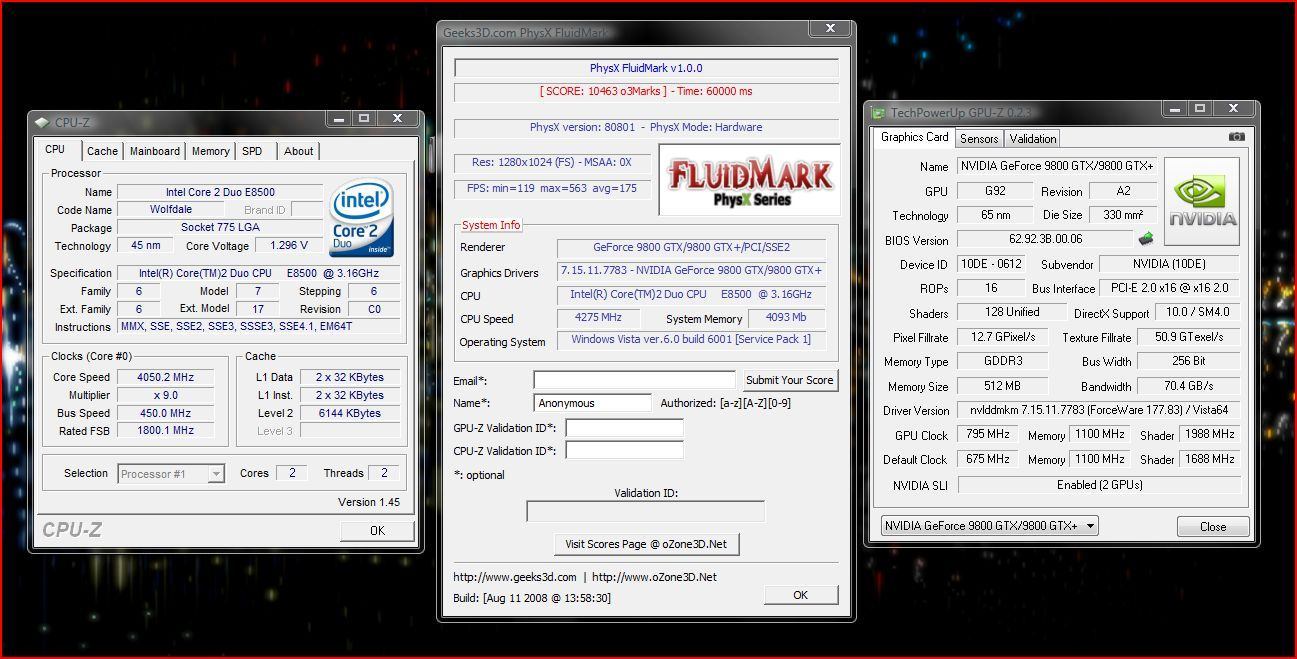Click the NVIDIA logo in GPU-Z
This screenshot has width=1297, height=659.
[x=1202, y=201]
